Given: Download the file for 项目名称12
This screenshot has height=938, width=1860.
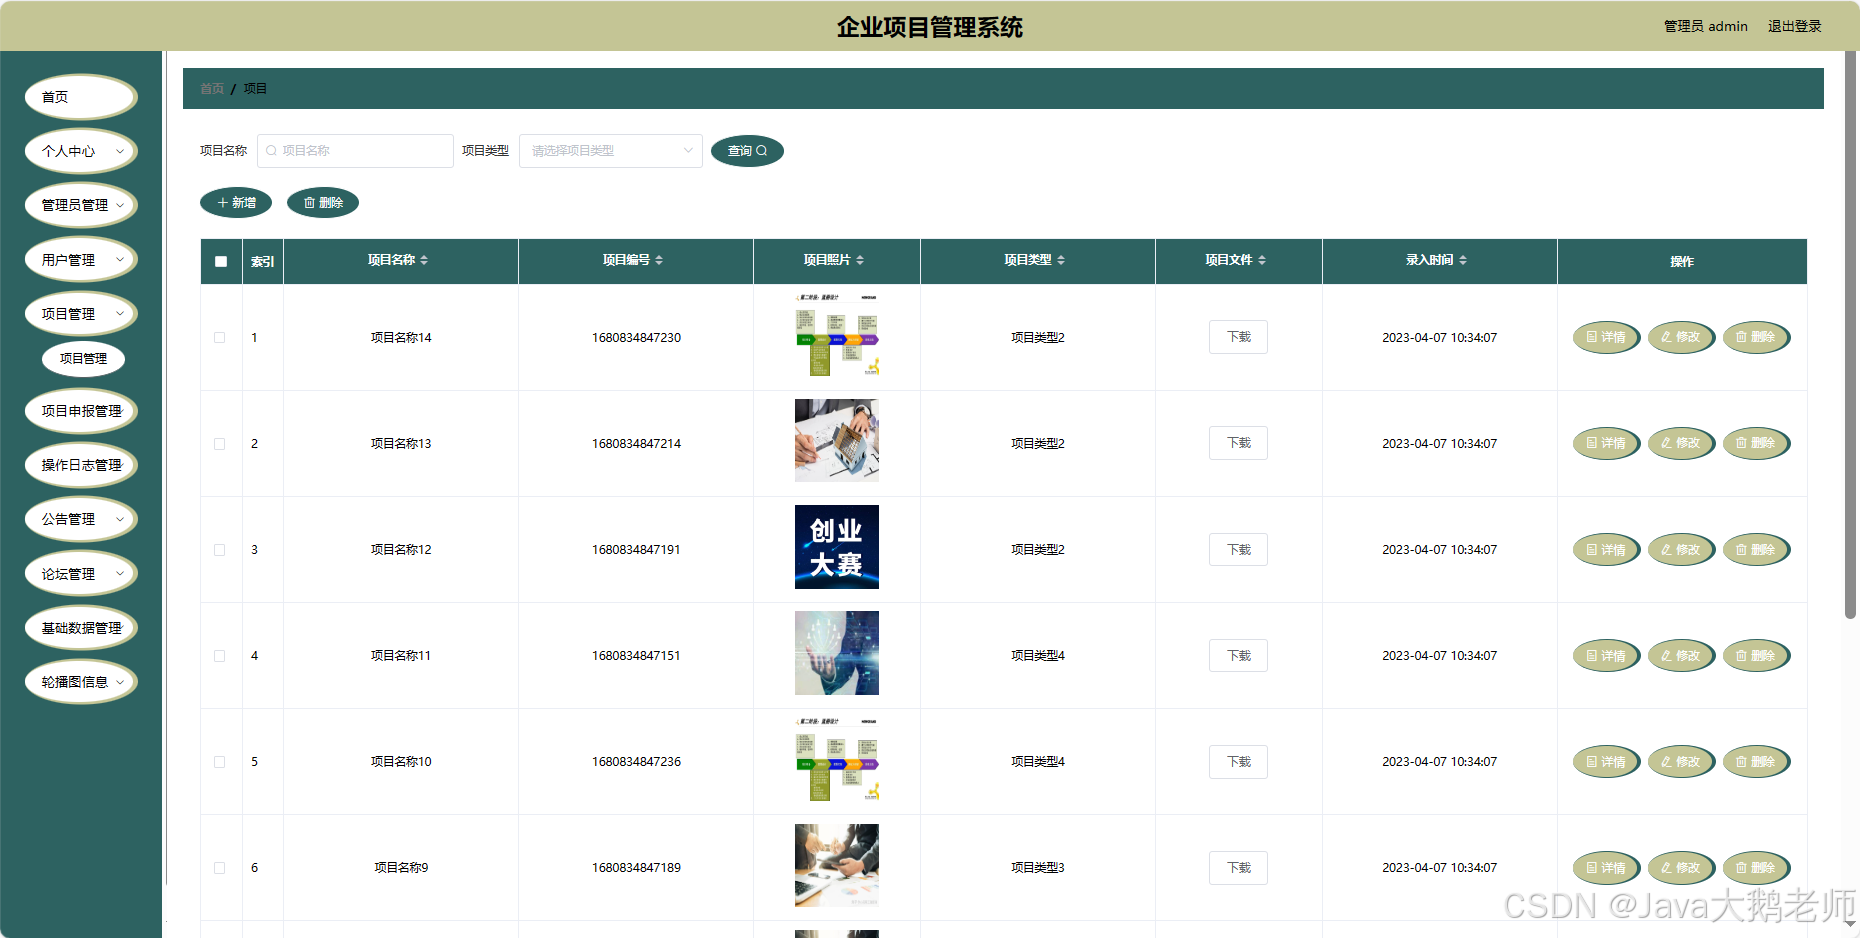Looking at the screenshot, I should tap(1238, 550).
